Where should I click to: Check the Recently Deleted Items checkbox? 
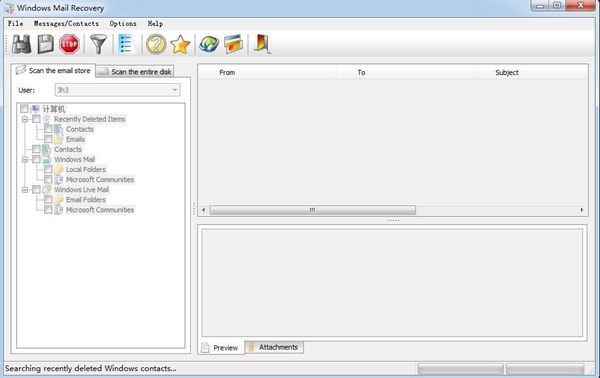36,119
